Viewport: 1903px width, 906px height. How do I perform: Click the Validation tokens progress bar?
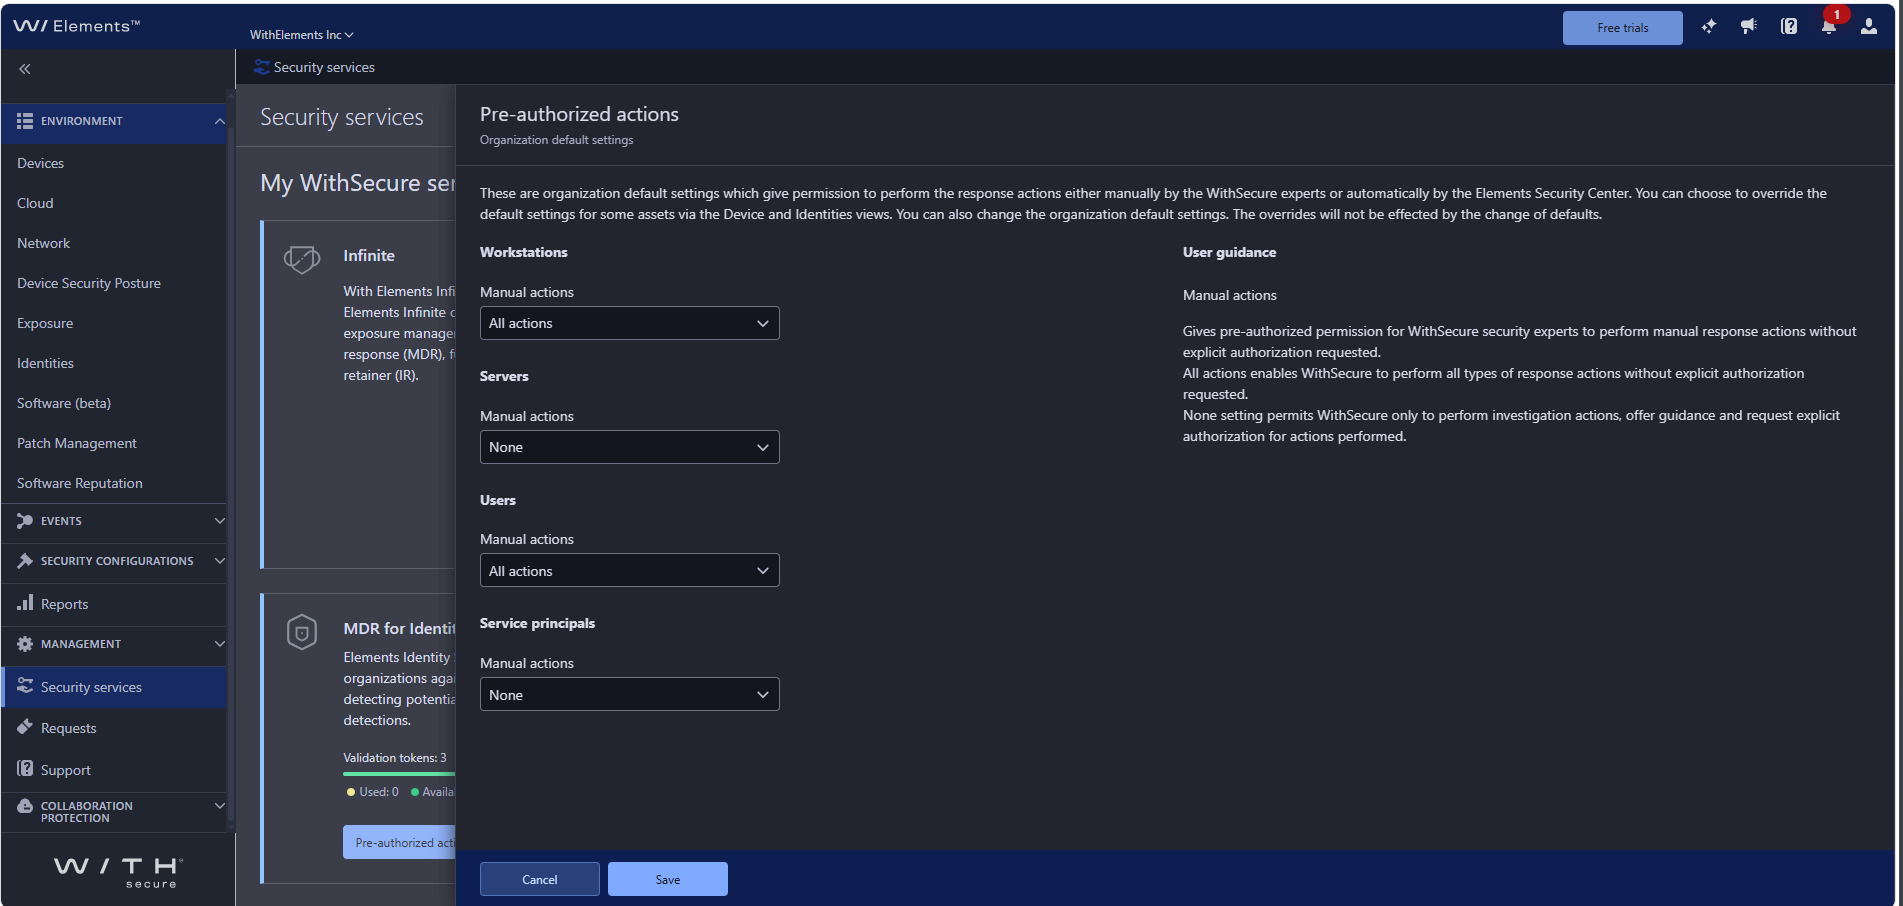tap(399, 774)
